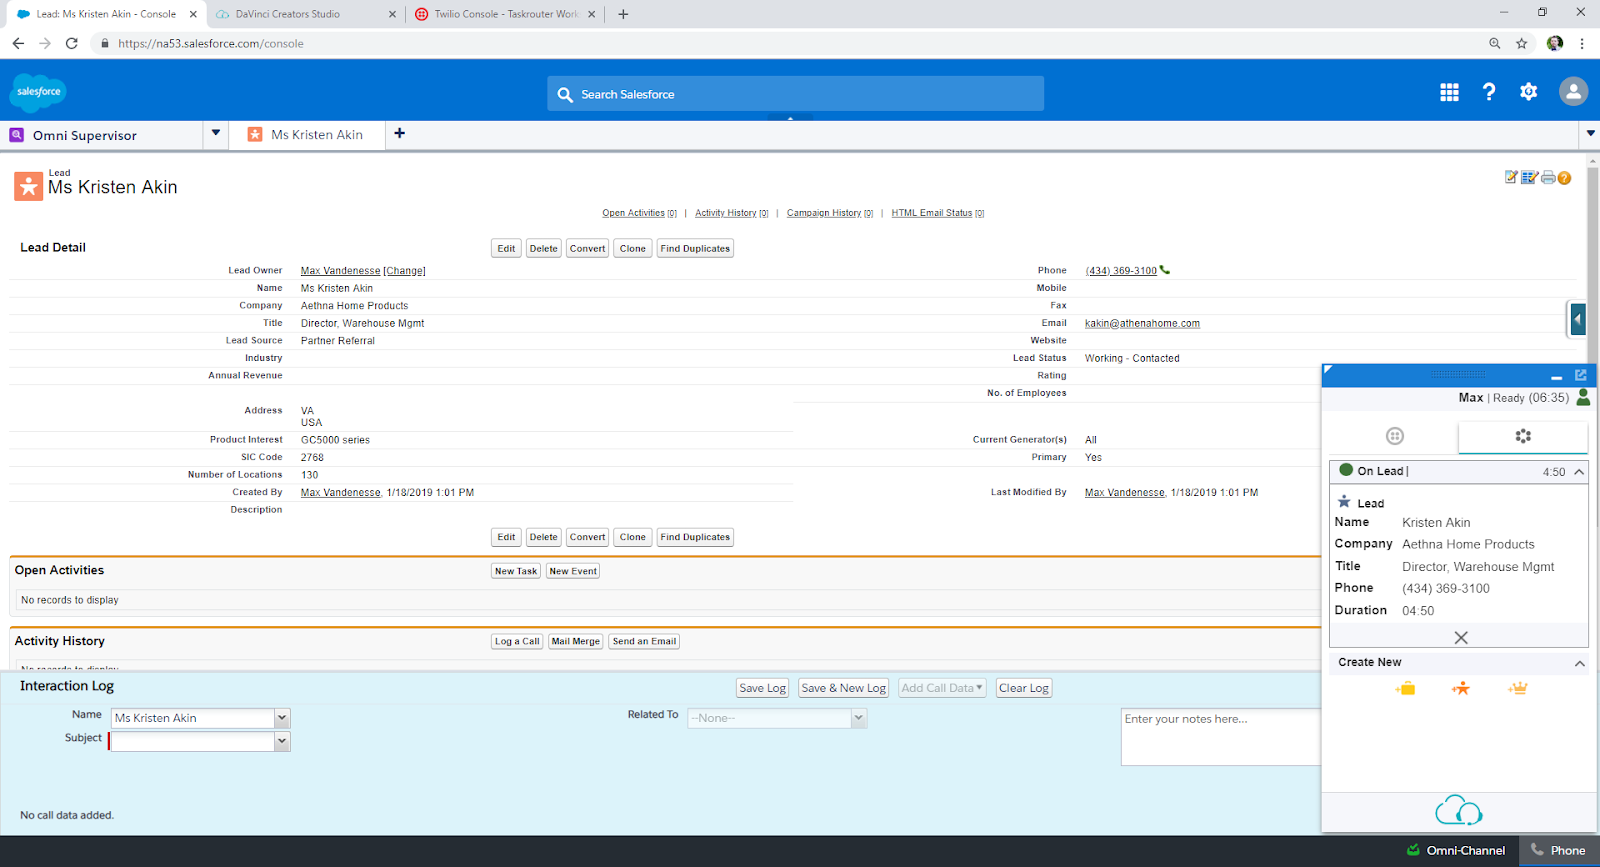Click the New Task button
Screen dimensions: 1600x867
516,571
